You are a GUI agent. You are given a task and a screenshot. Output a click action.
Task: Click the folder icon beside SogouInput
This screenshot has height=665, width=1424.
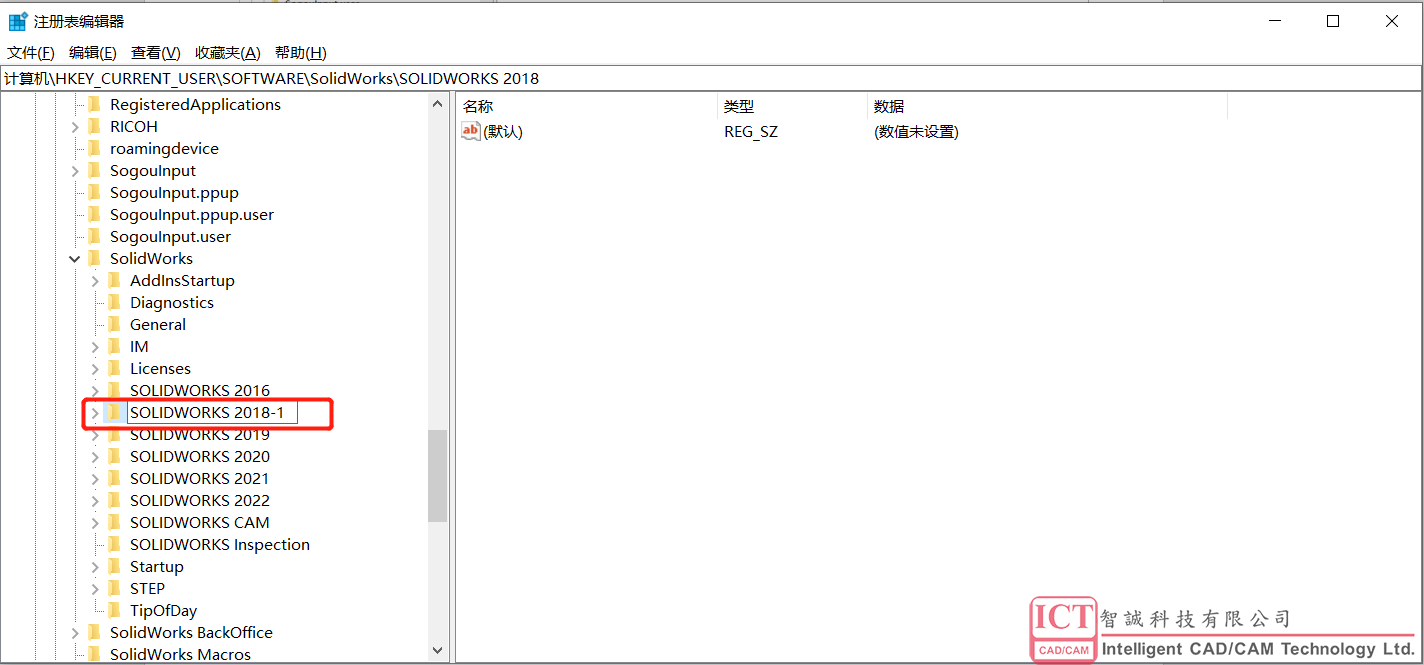tap(94, 170)
